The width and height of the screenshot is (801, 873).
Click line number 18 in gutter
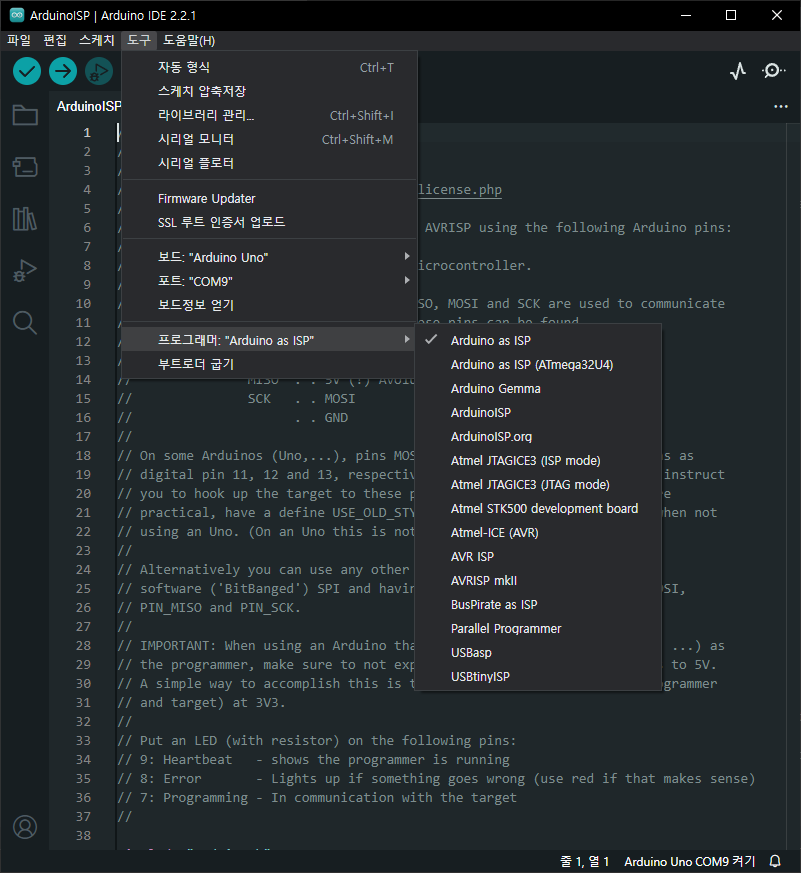click(83, 455)
